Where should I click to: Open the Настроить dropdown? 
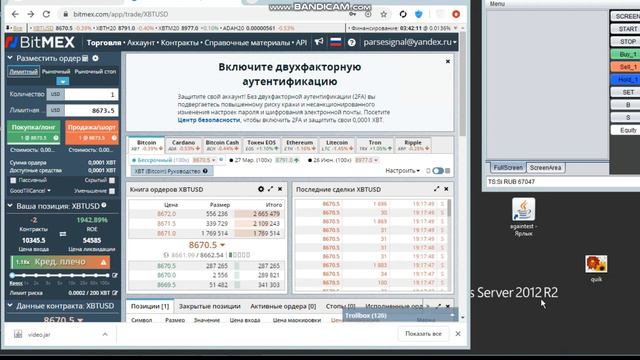(x=402, y=171)
